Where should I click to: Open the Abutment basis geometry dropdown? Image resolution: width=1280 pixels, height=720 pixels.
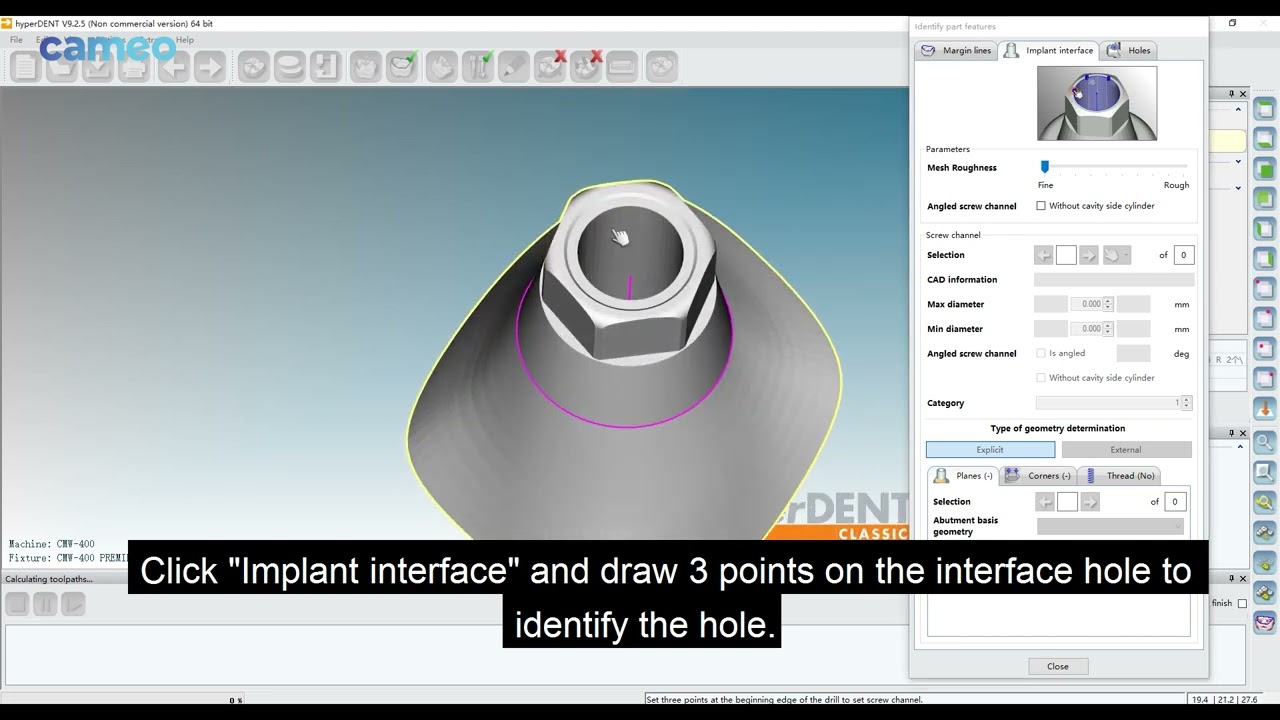click(x=1111, y=526)
